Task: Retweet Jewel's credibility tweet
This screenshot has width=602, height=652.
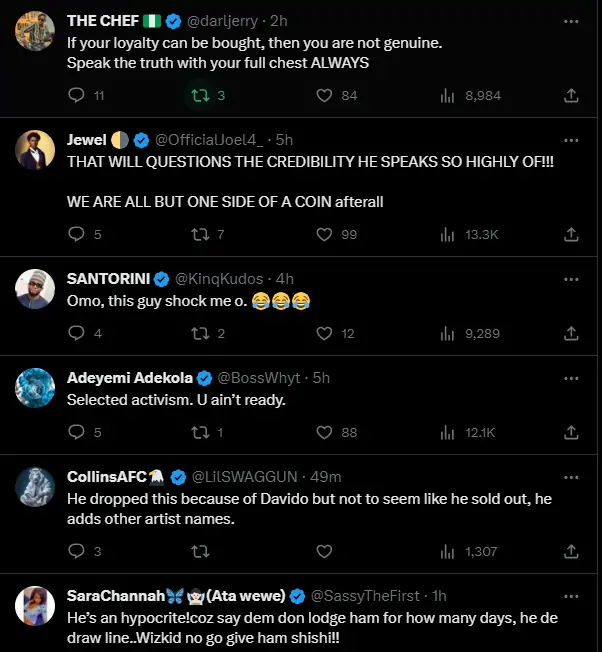Action: [201, 234]
